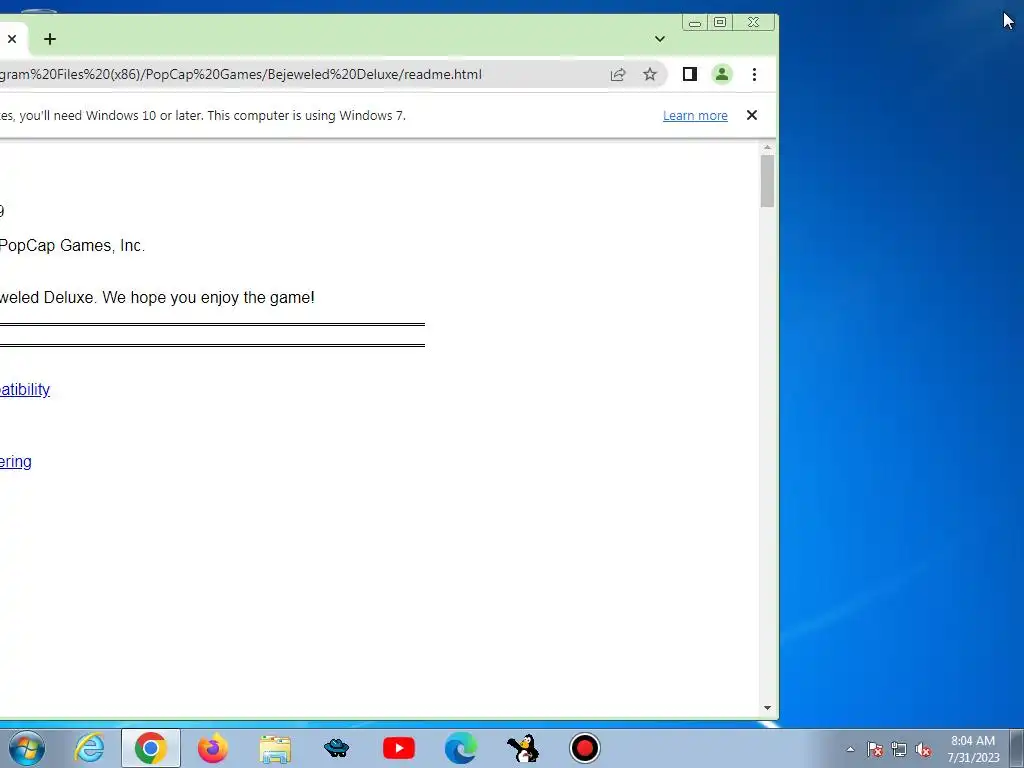Launch Microsoft Edge from the taskbar
Image resolution: width=1024 pixels, height=768 pixels.
(x=460, y=748)
